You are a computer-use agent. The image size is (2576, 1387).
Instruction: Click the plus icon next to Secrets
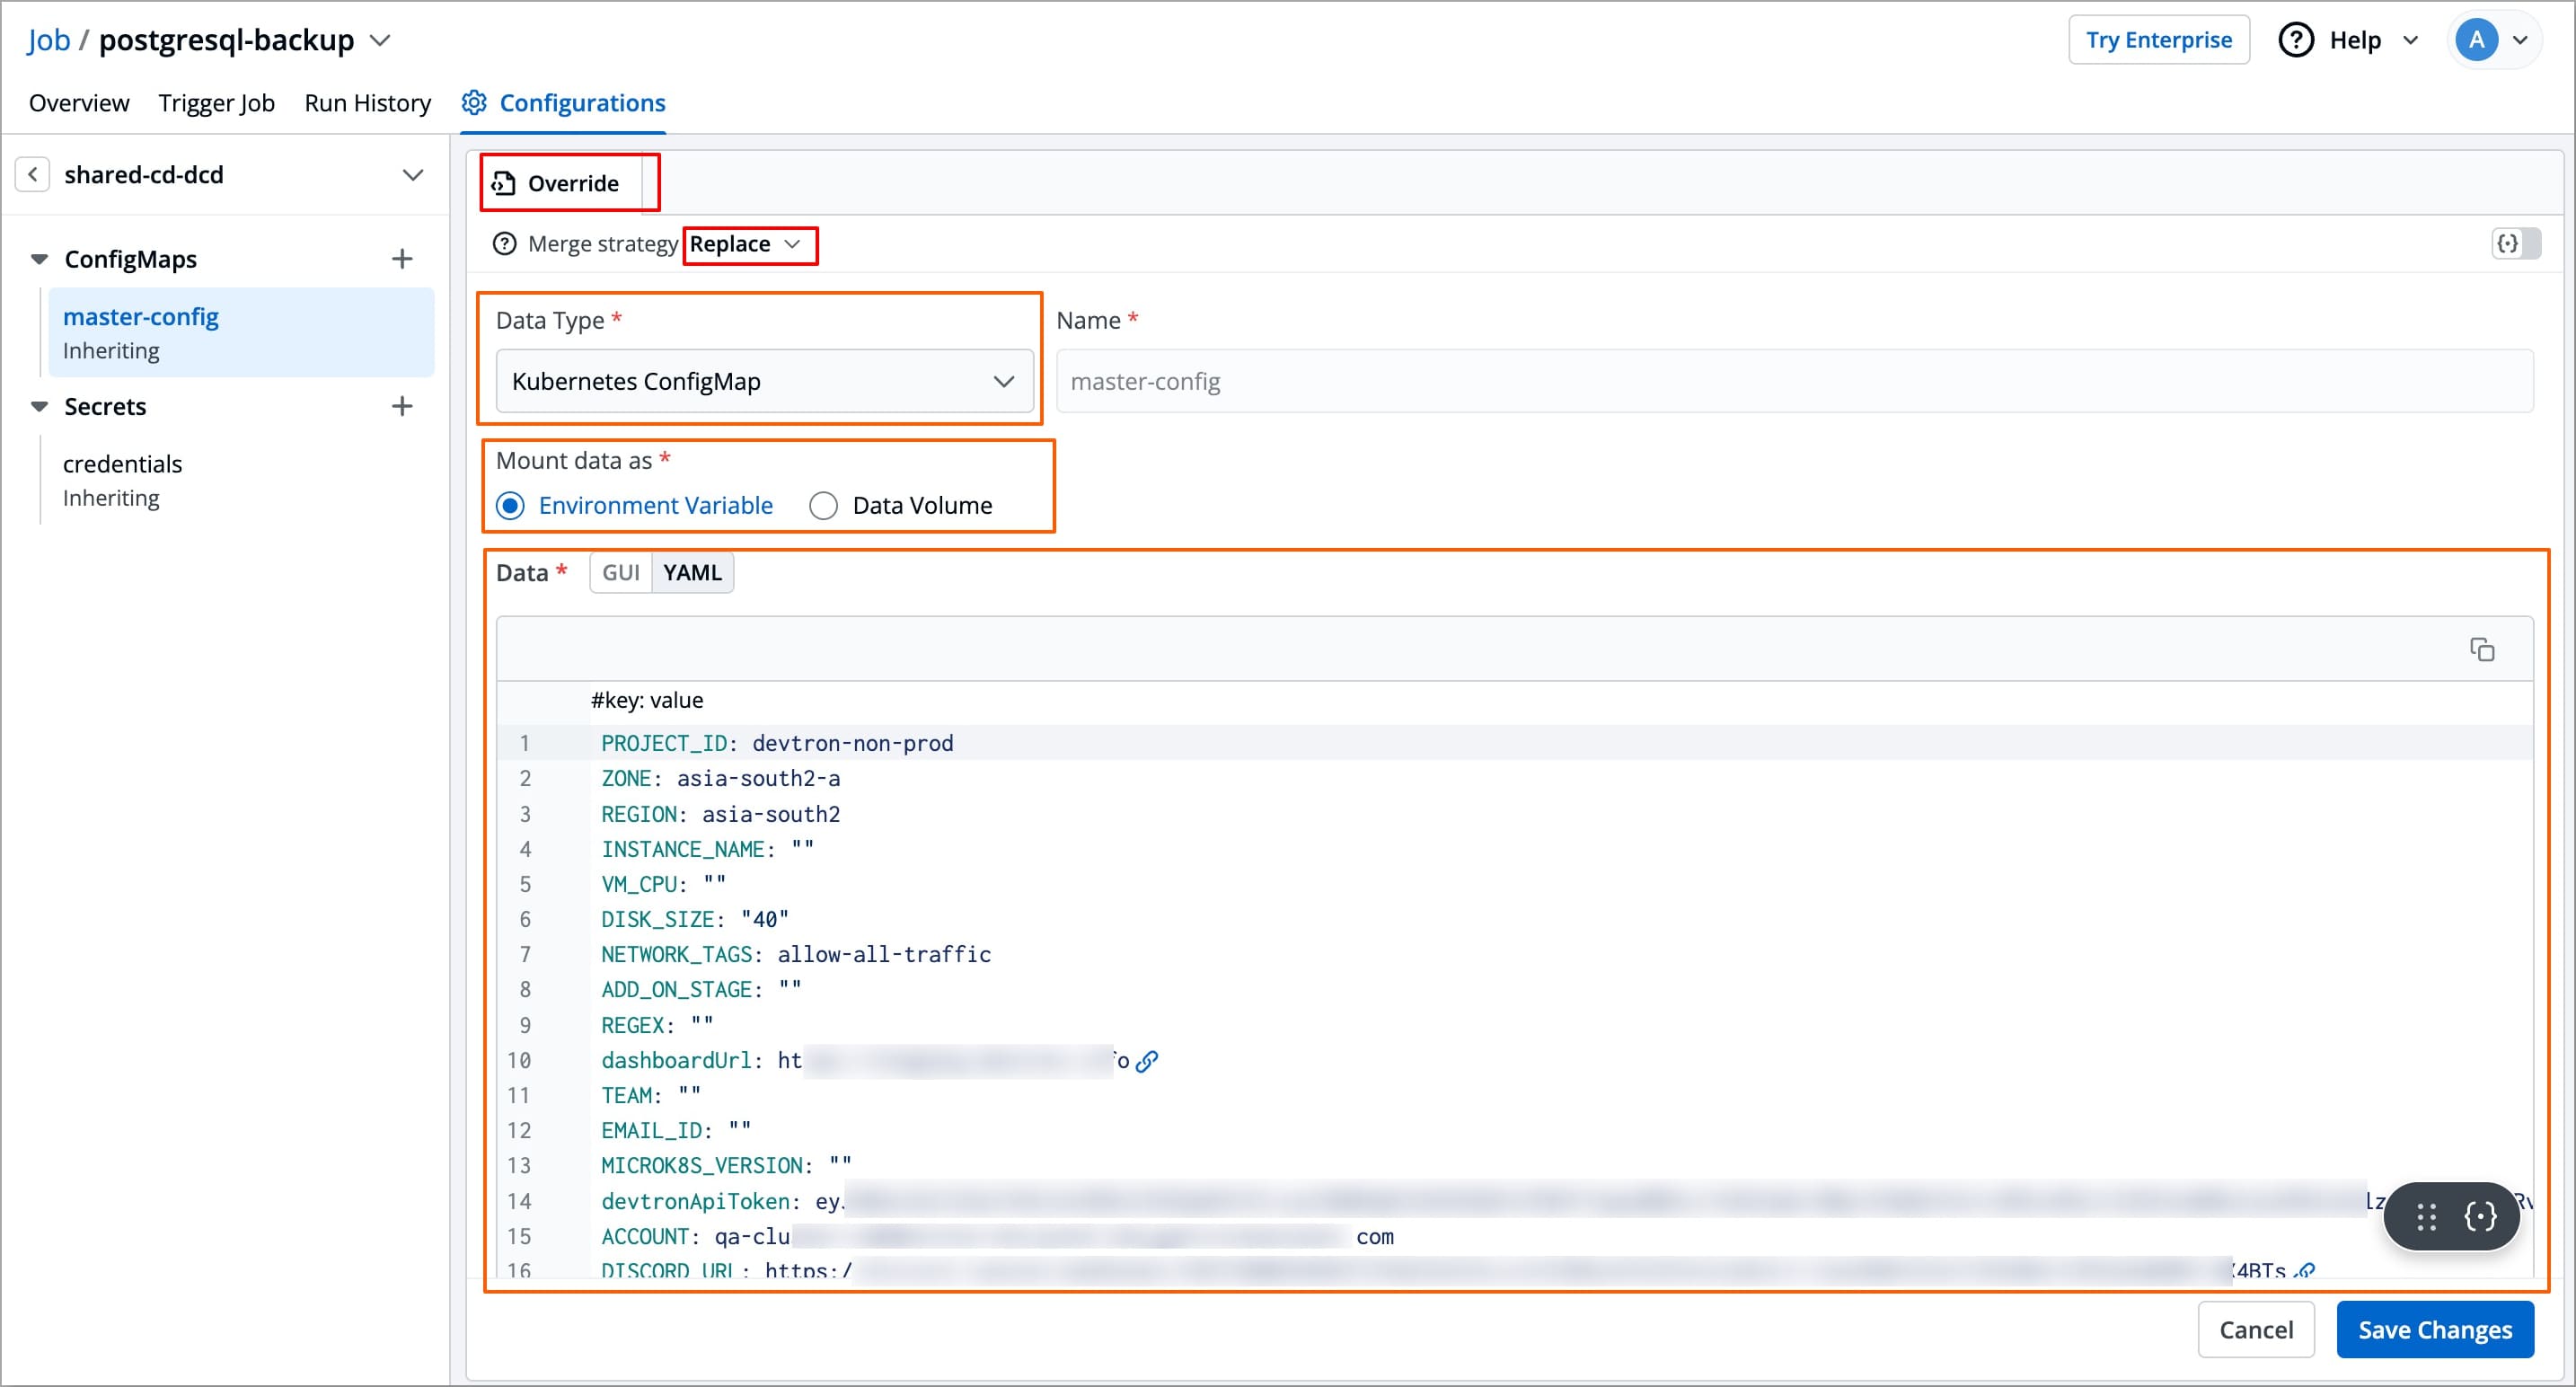[x=402, y=406]
